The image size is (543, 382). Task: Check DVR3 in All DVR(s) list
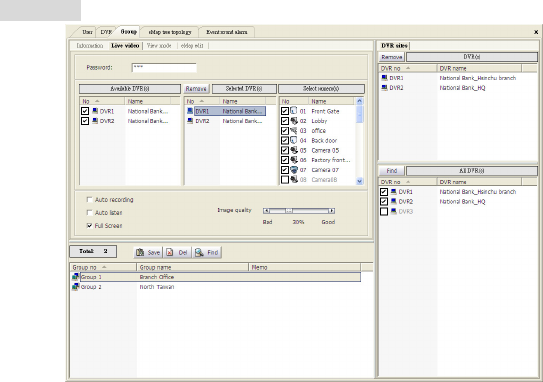coord(384,211)
